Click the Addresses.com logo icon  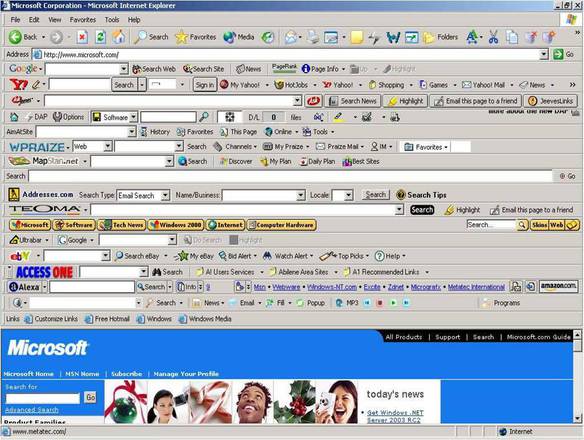[x=14, y=194]
